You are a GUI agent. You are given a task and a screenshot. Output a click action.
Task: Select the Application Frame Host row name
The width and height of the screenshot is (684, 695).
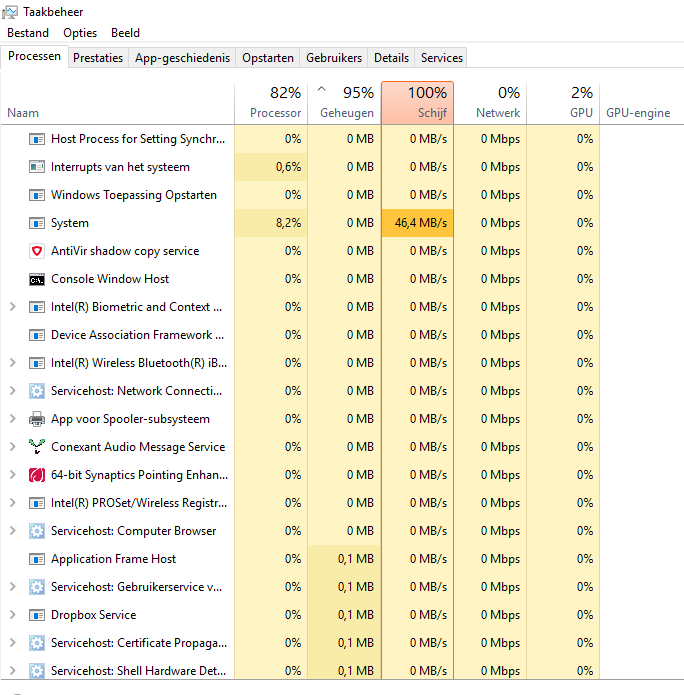[x=113, y=559]
